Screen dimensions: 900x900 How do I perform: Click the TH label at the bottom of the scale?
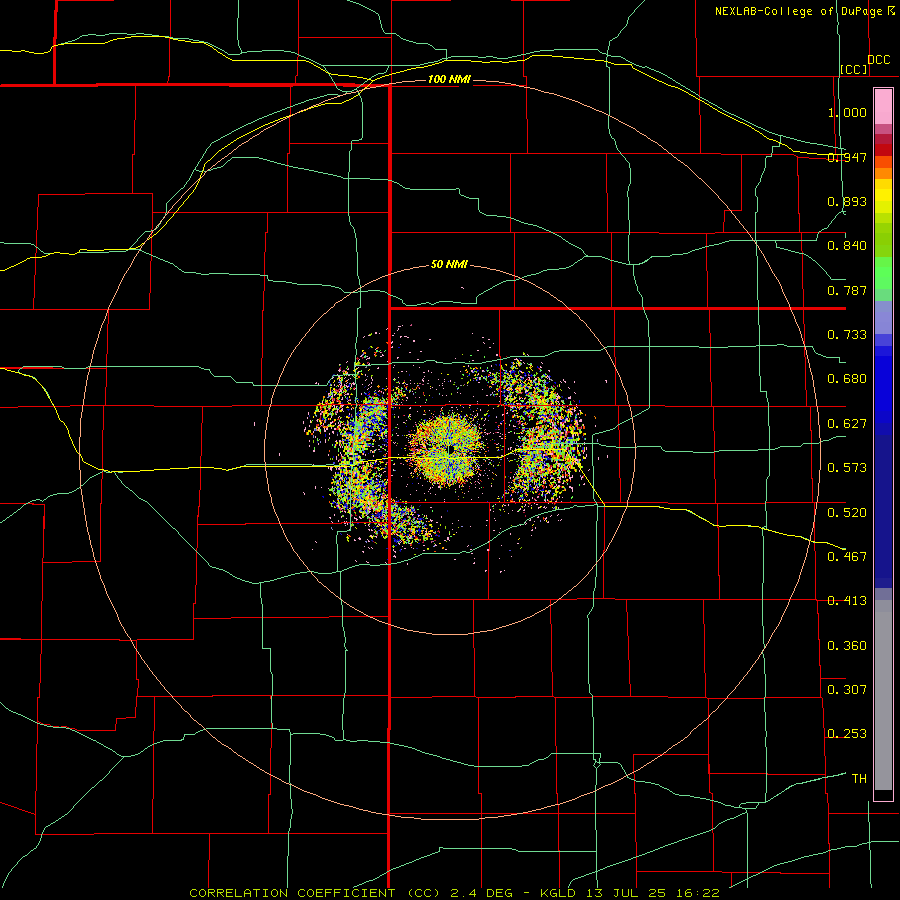(x=859, y=778)
